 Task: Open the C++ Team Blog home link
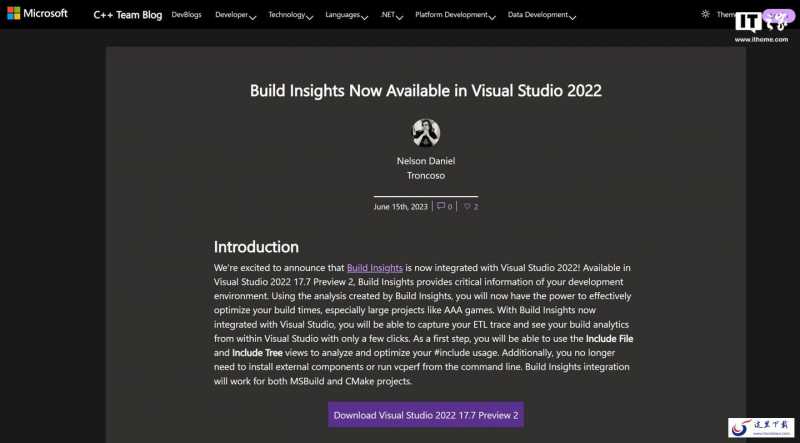(x=128, y=15)
